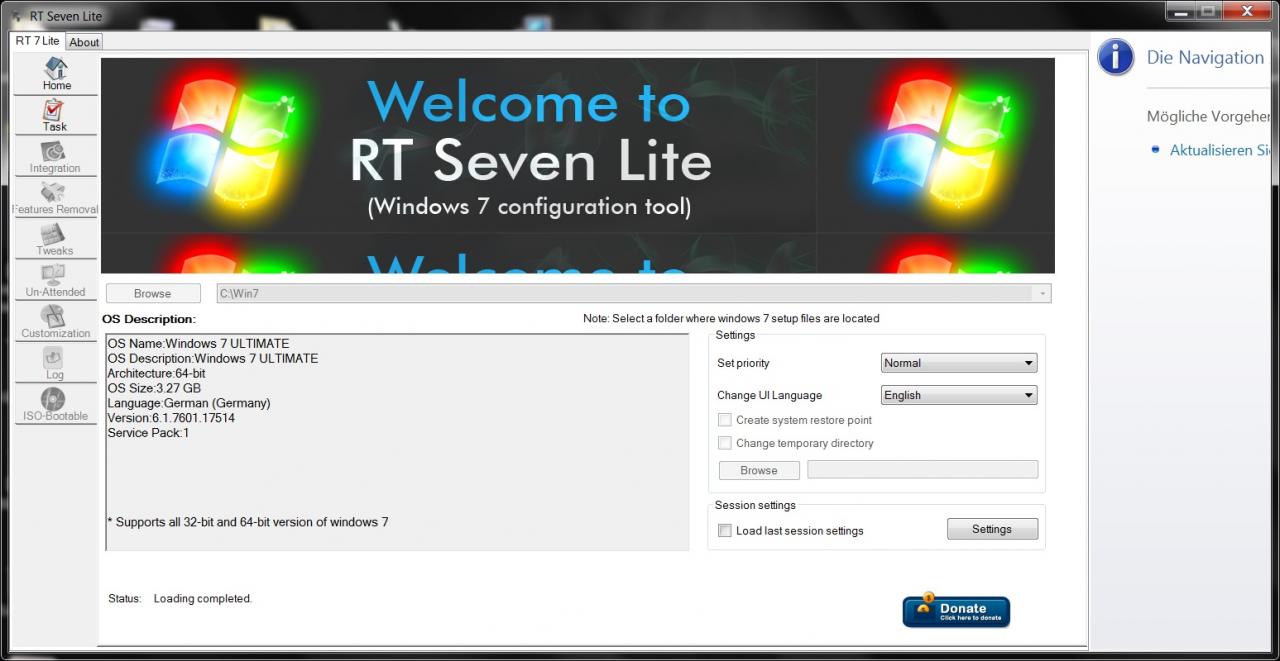Open the session Settings button
The width and height of the screenshot is (1280, 661).
[x=992, y=529]
